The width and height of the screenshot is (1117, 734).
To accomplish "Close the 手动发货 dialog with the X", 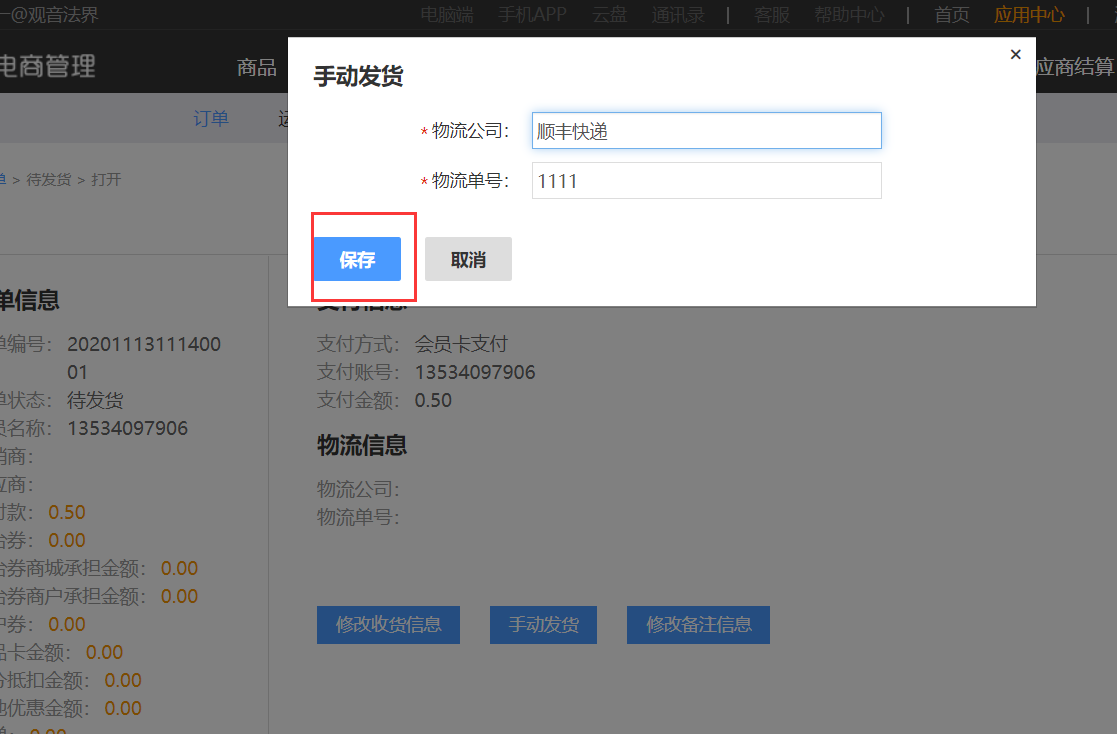I will pyautogui.click(x=1016, y=54).
